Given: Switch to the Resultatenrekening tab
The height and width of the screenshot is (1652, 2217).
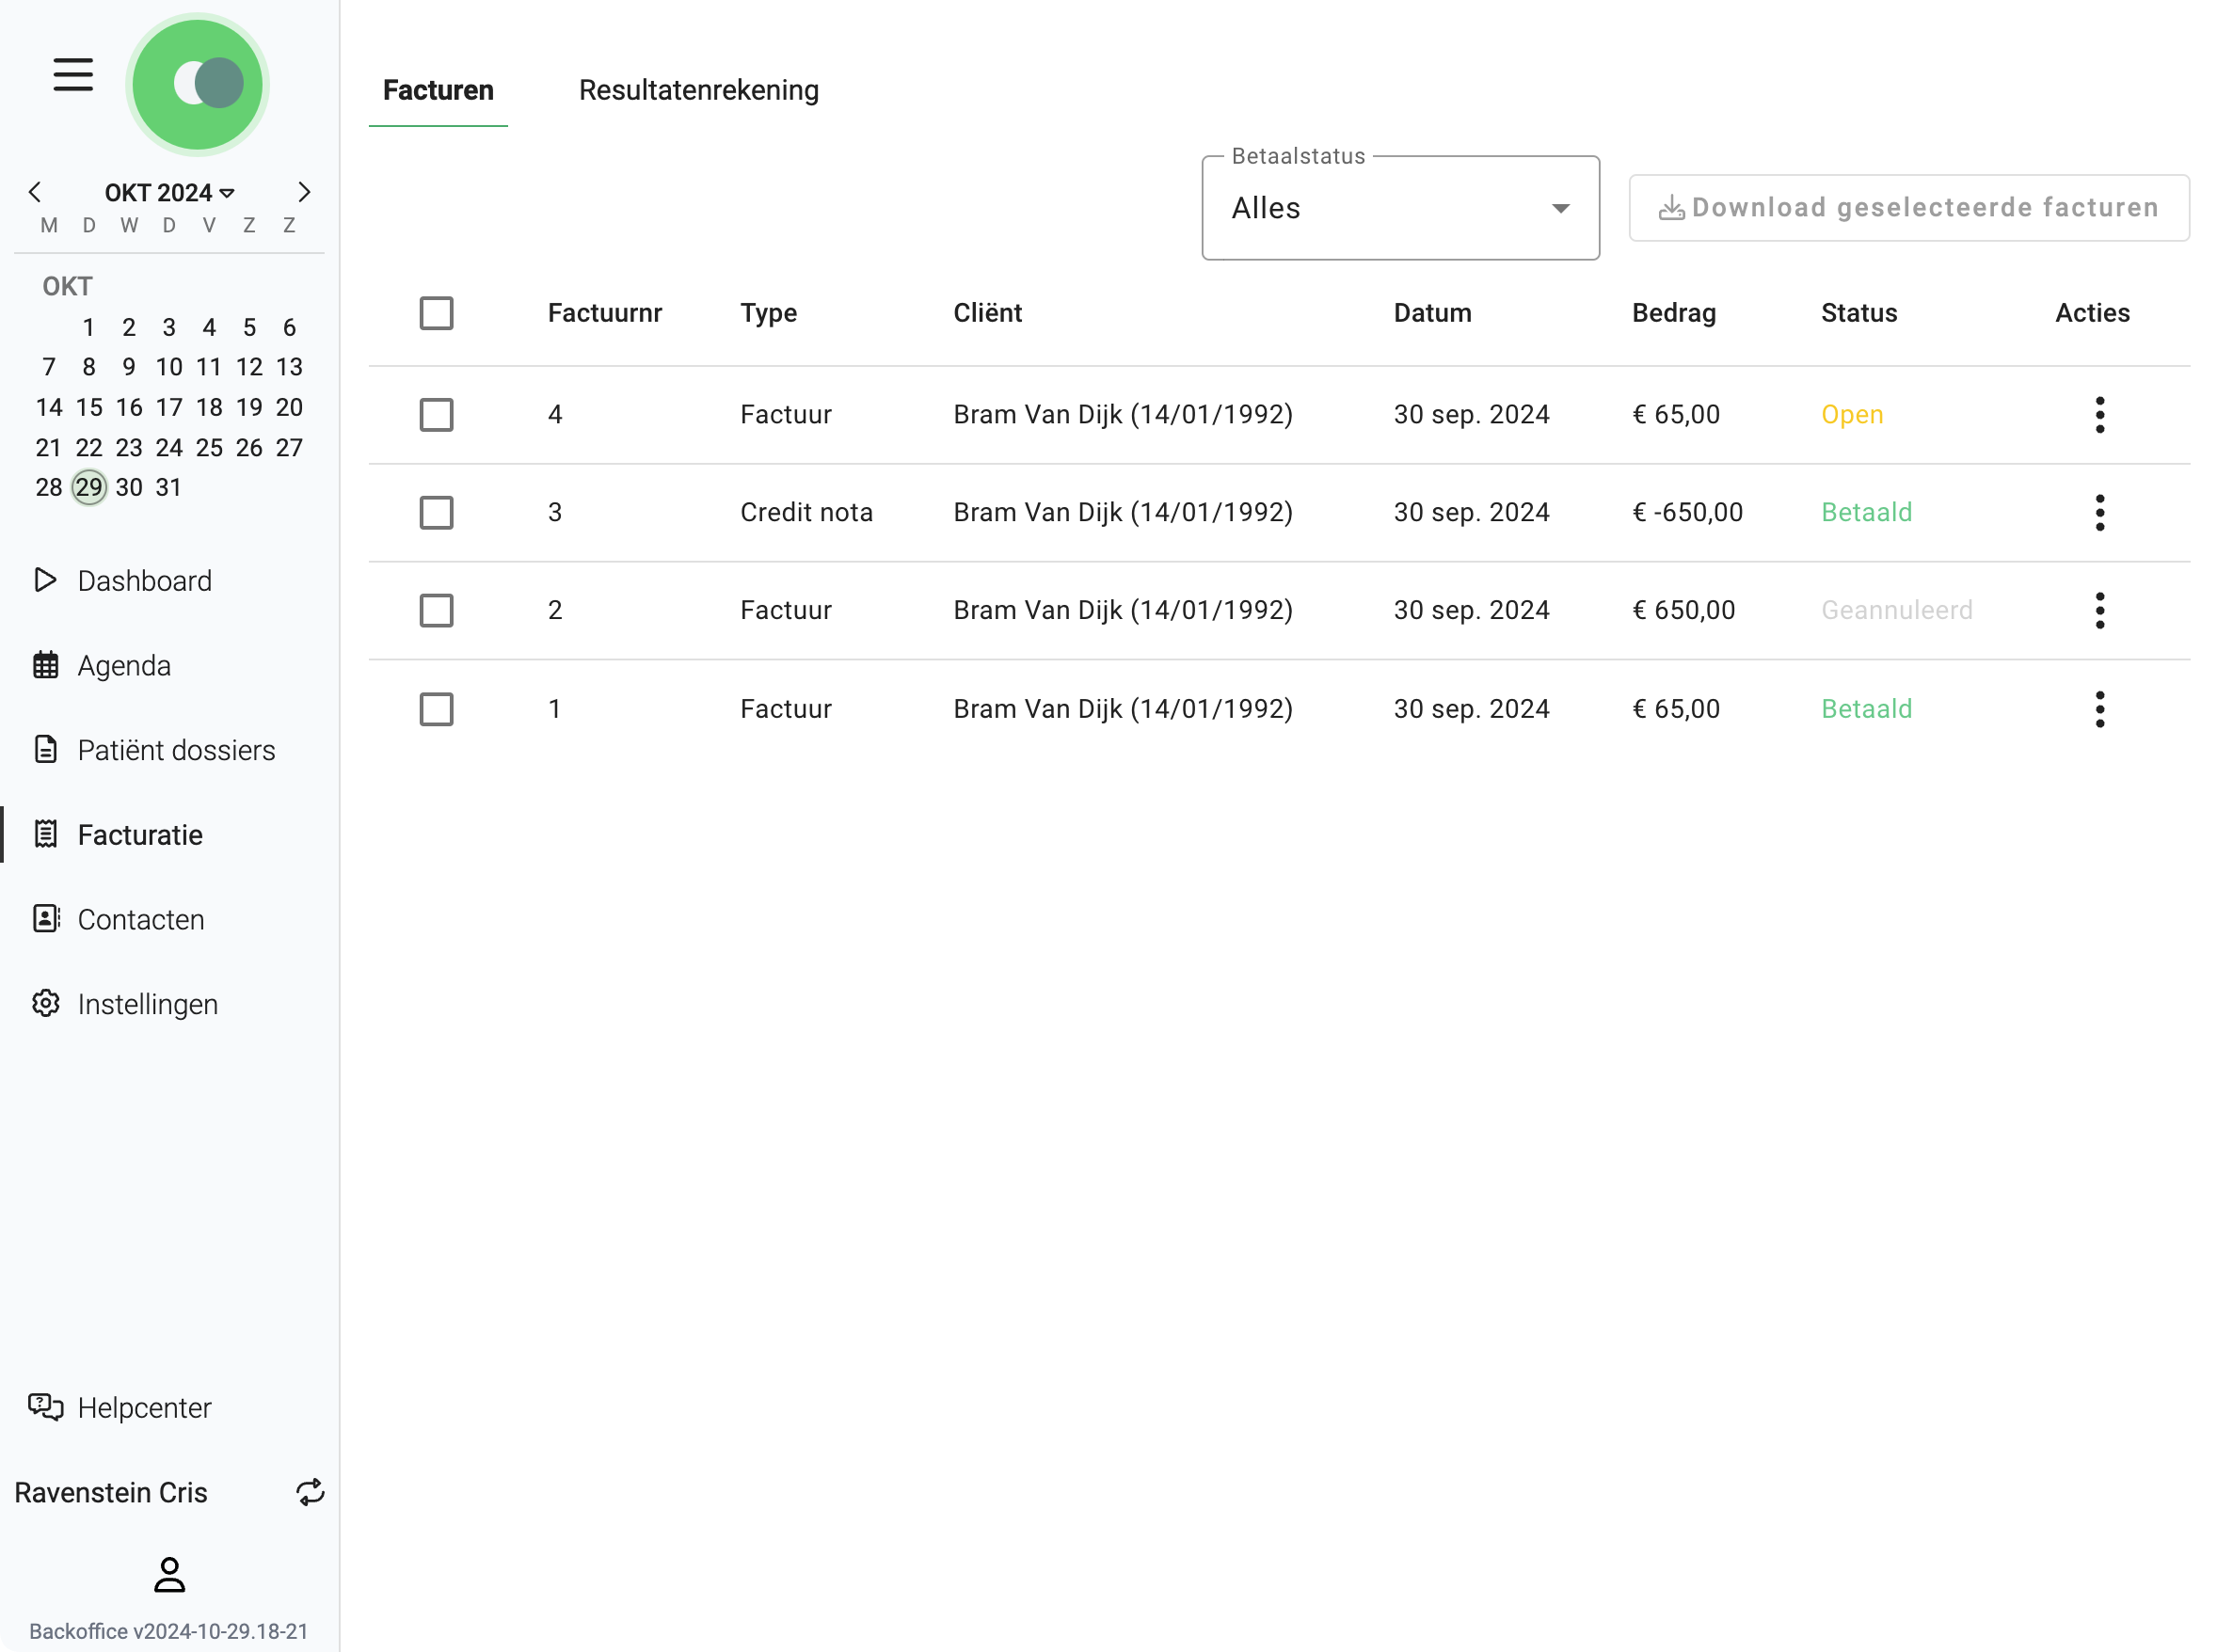Looking at the screenshot, I should (x=698, y=90).
